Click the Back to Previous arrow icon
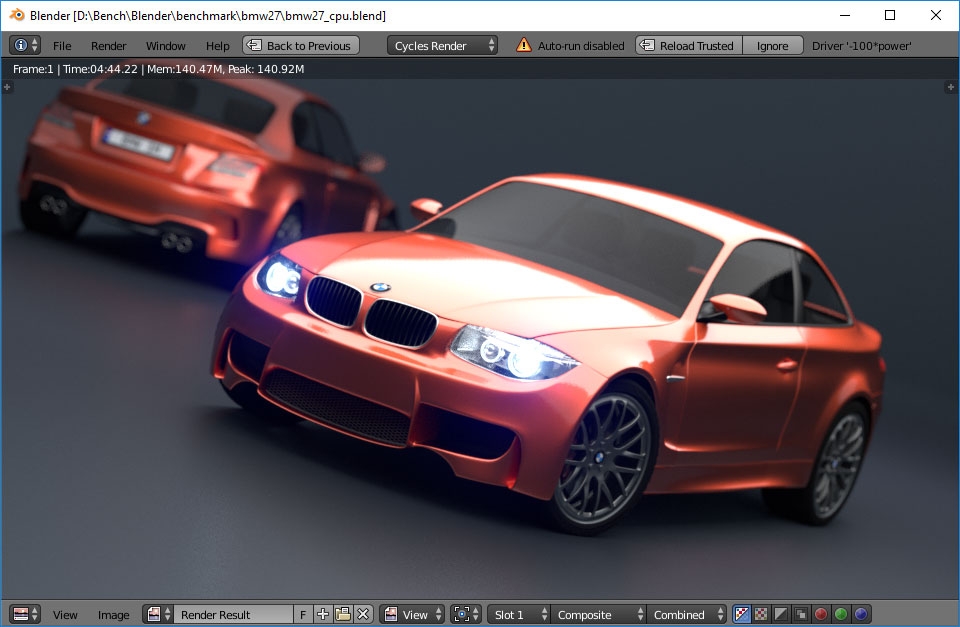The image size is (960, 627). point(254,45)
